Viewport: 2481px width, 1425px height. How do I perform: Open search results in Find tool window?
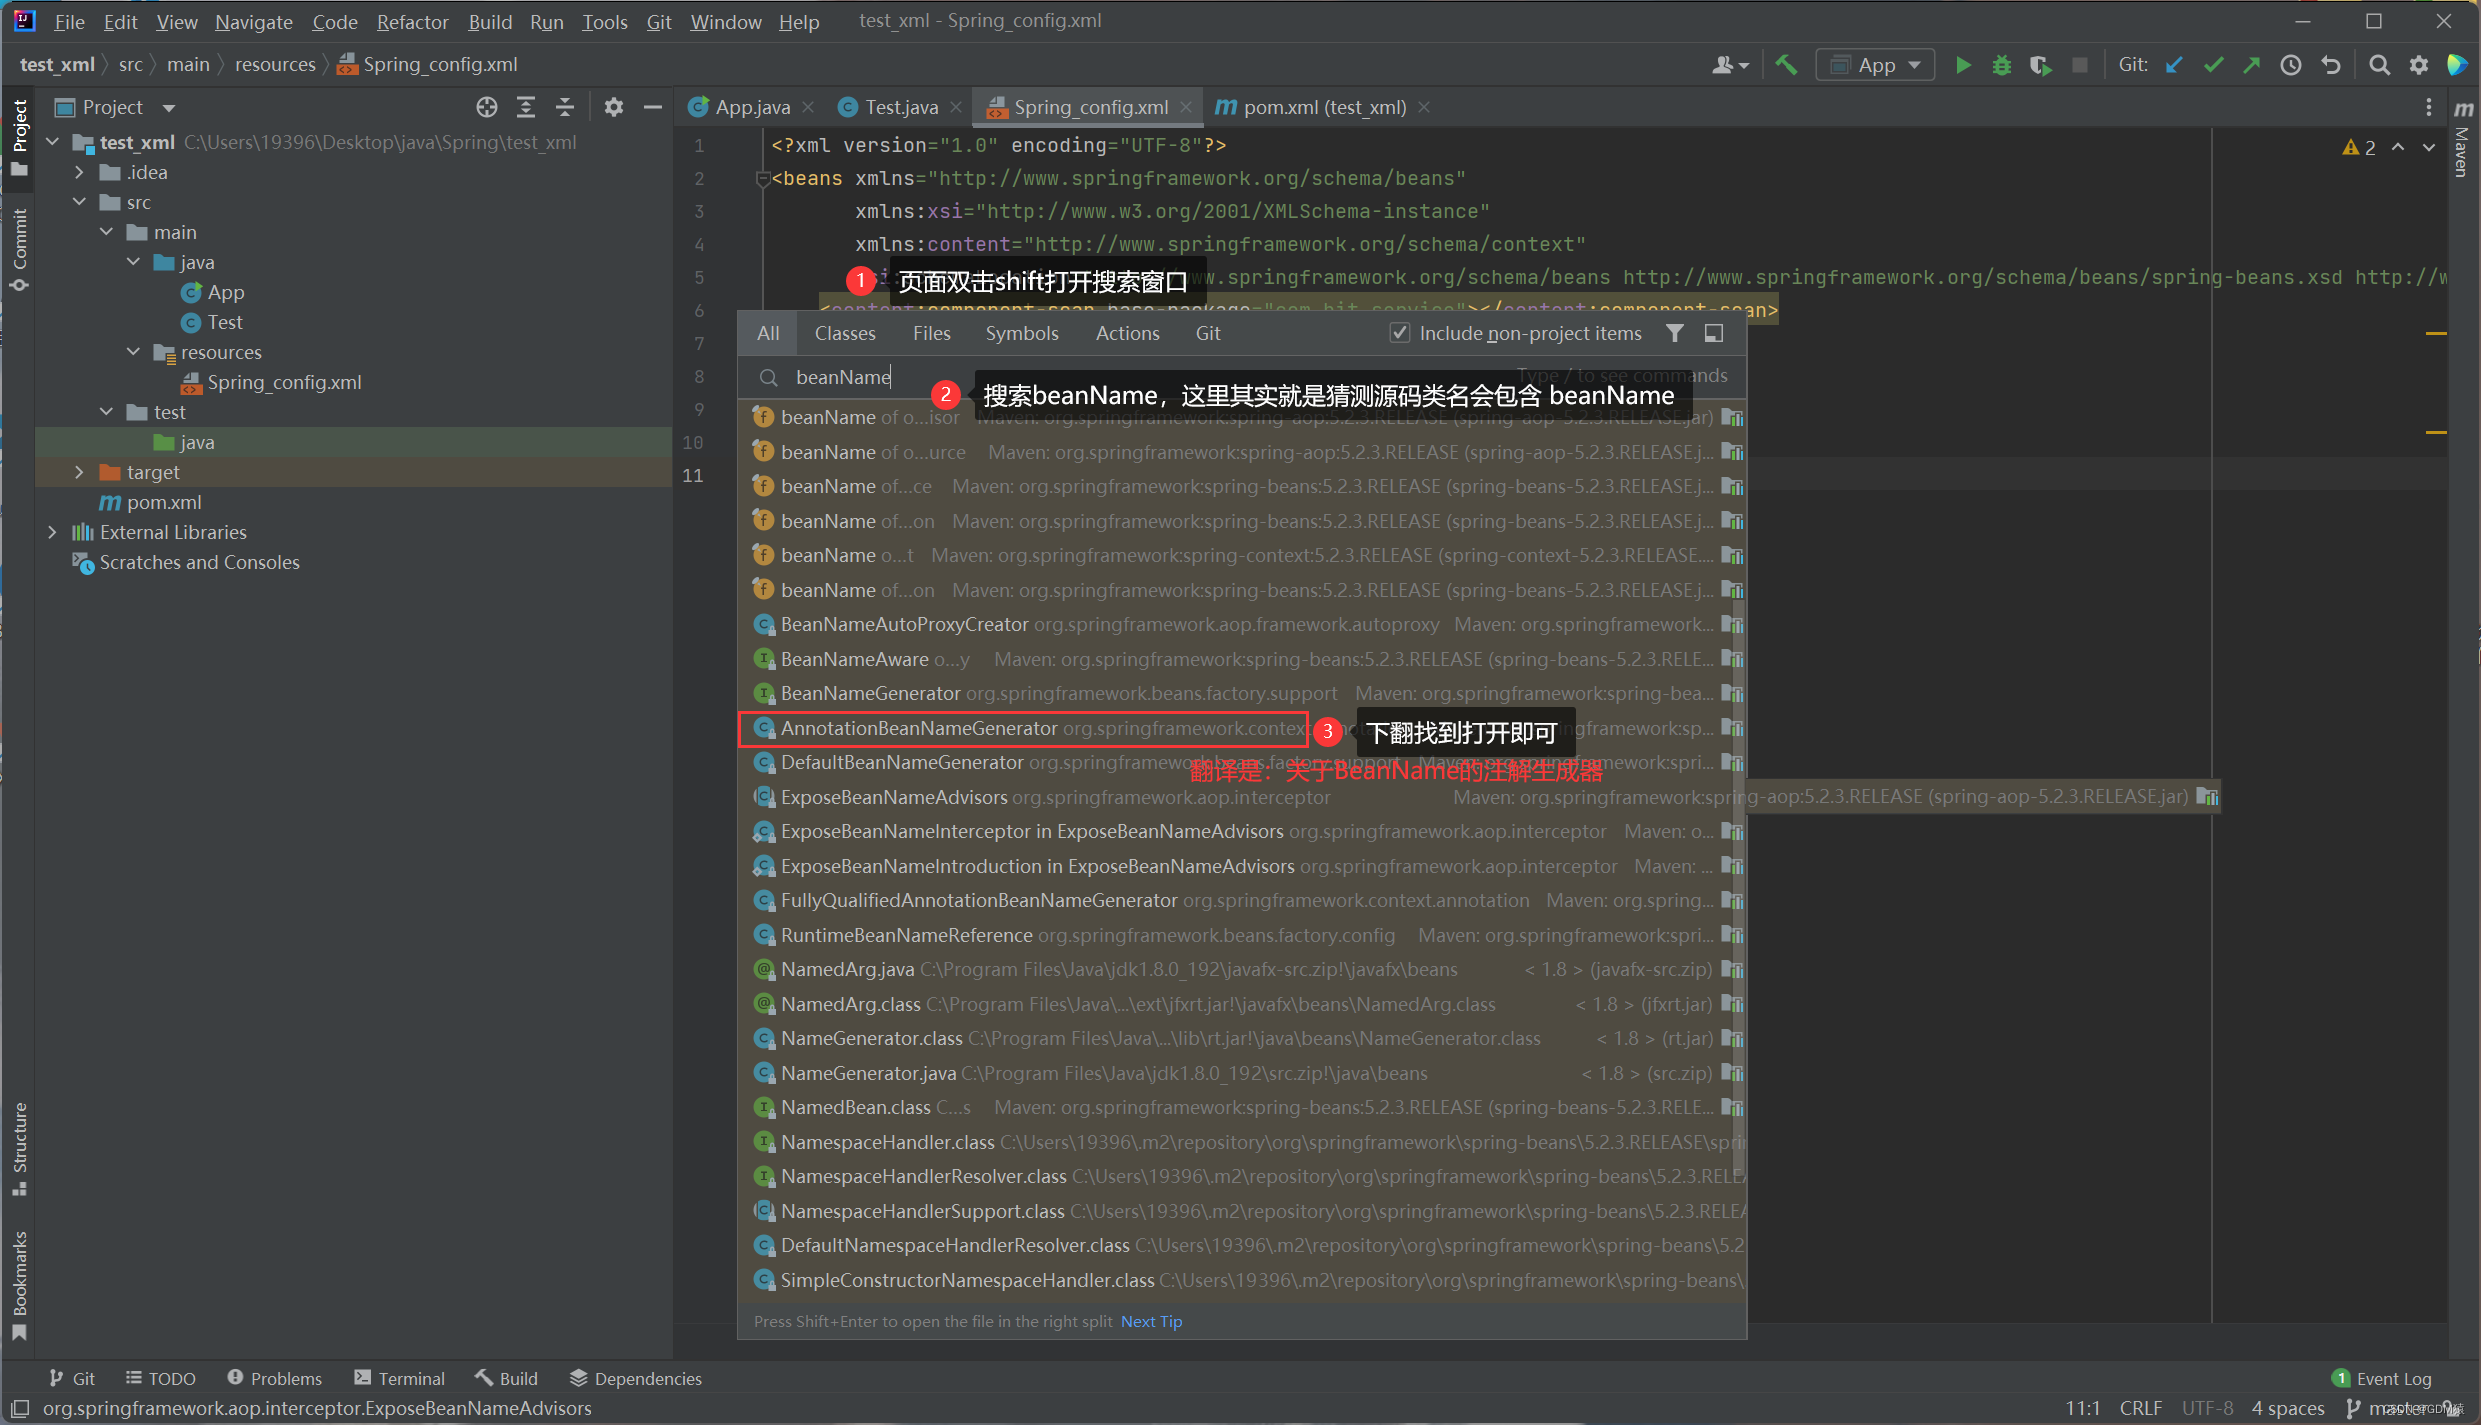coord(1714,333)
